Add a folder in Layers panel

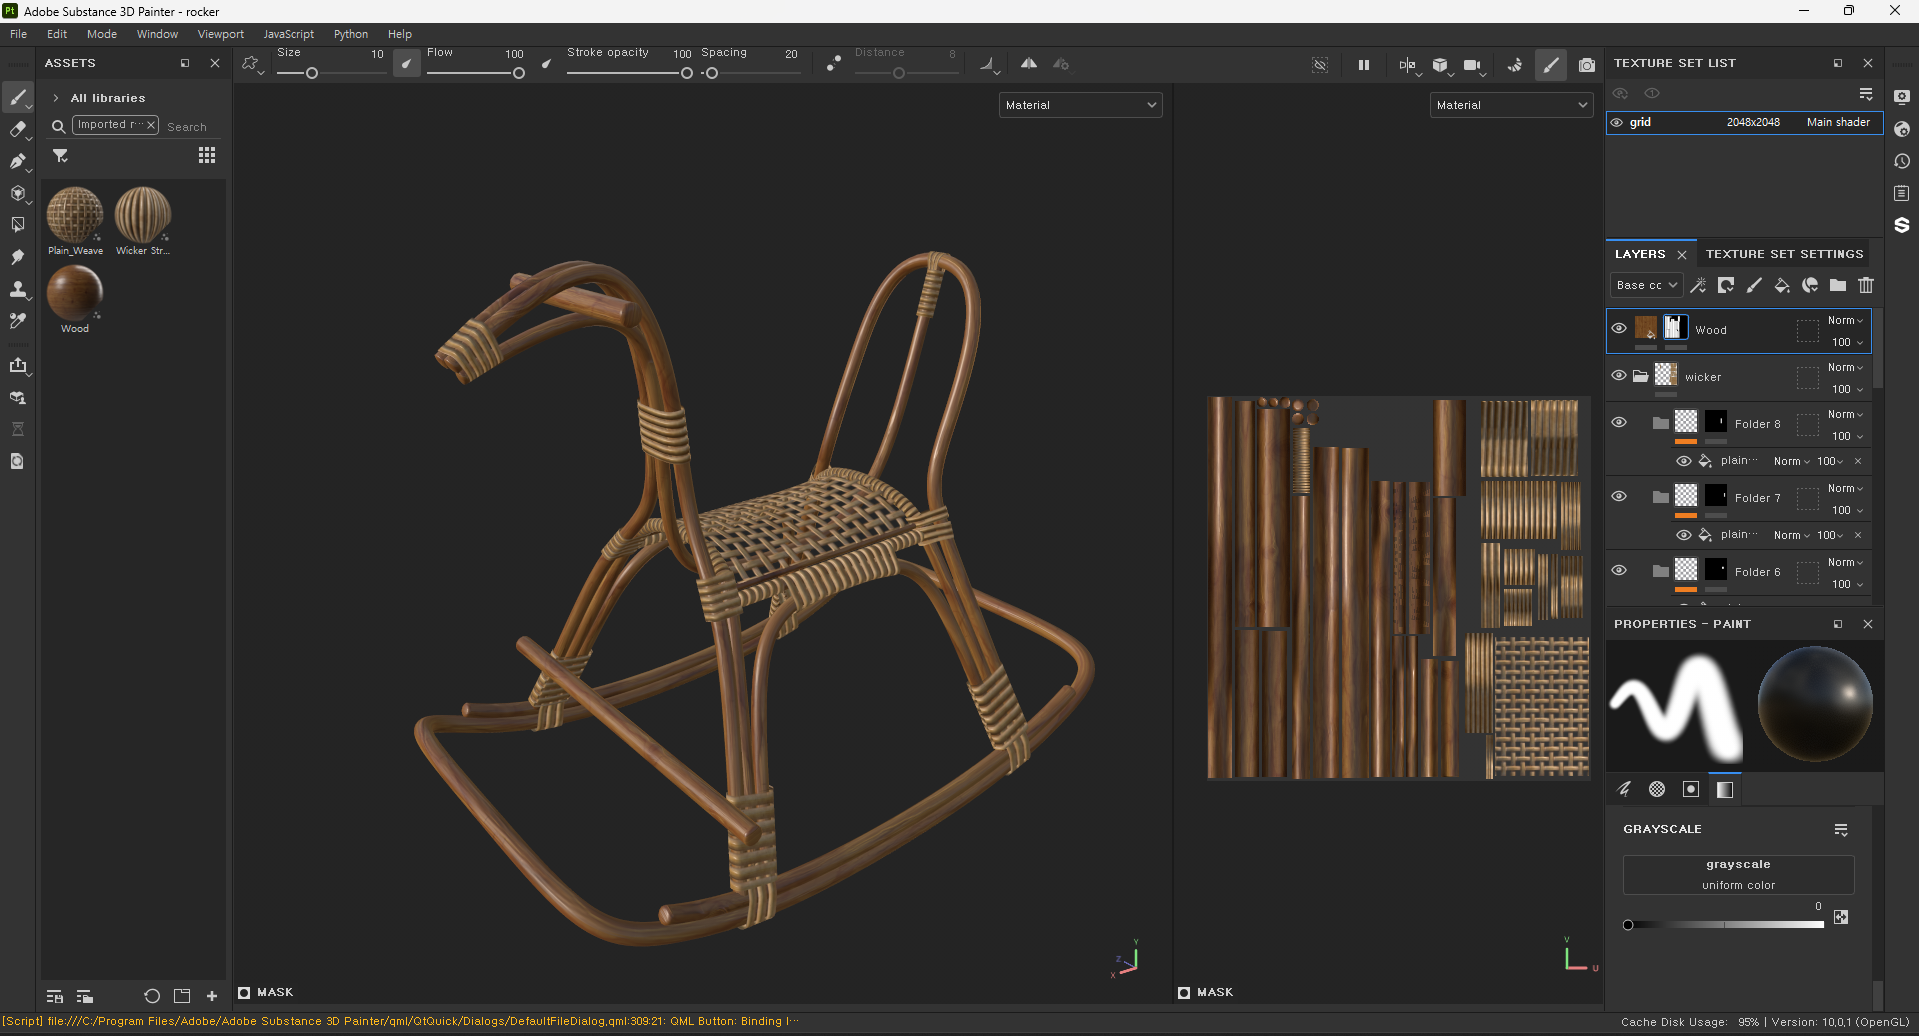tap(1838, 285)
